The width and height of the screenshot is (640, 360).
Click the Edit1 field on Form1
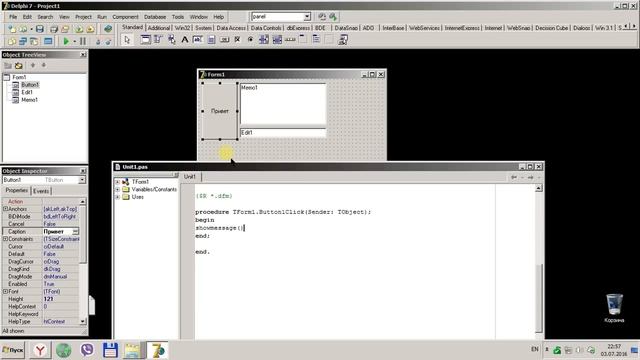tap(283, 133)
